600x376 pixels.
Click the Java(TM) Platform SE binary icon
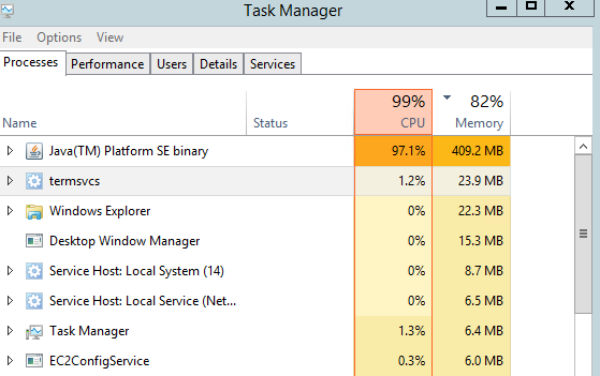click(x=34, y=151)
